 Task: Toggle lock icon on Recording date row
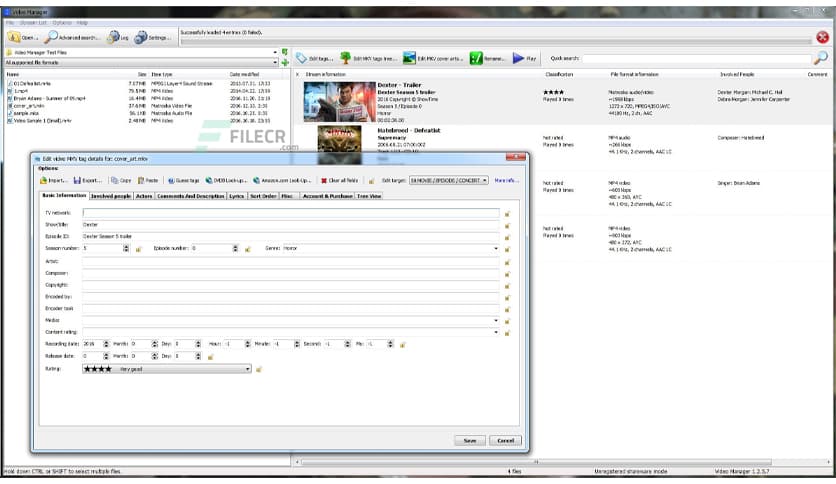403,345
